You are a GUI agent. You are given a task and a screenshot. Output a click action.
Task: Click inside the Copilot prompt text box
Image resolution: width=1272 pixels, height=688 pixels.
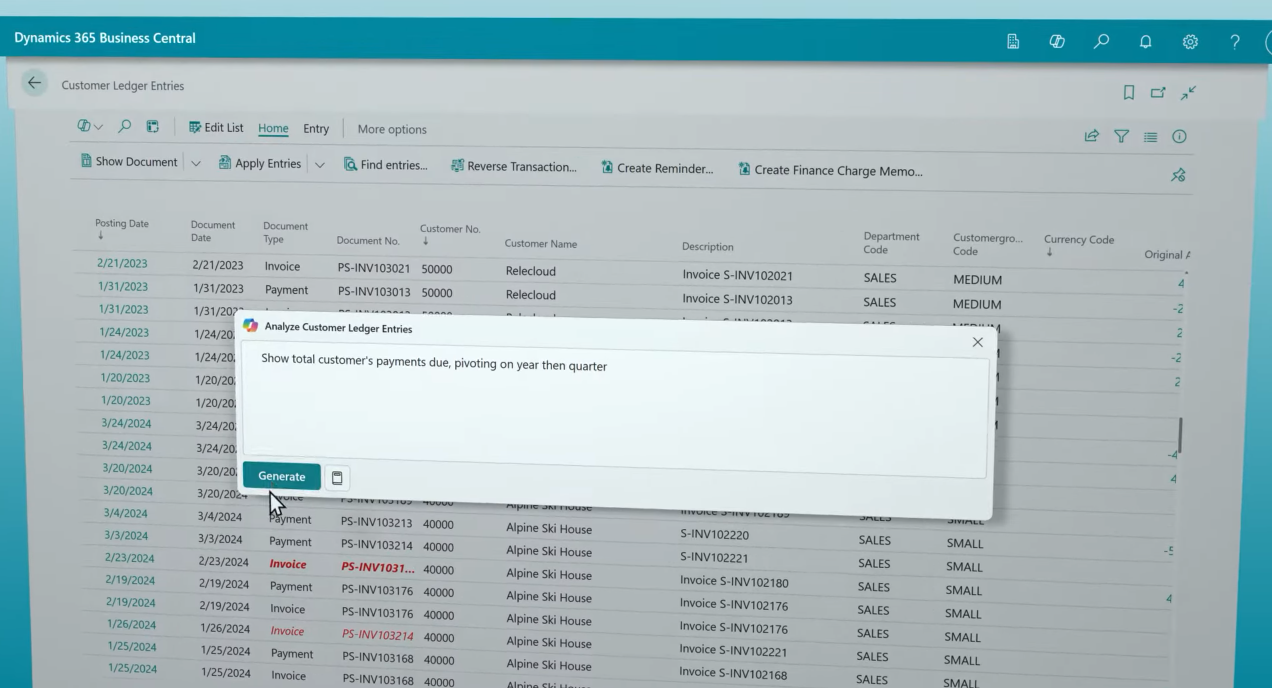coord(616,407)
